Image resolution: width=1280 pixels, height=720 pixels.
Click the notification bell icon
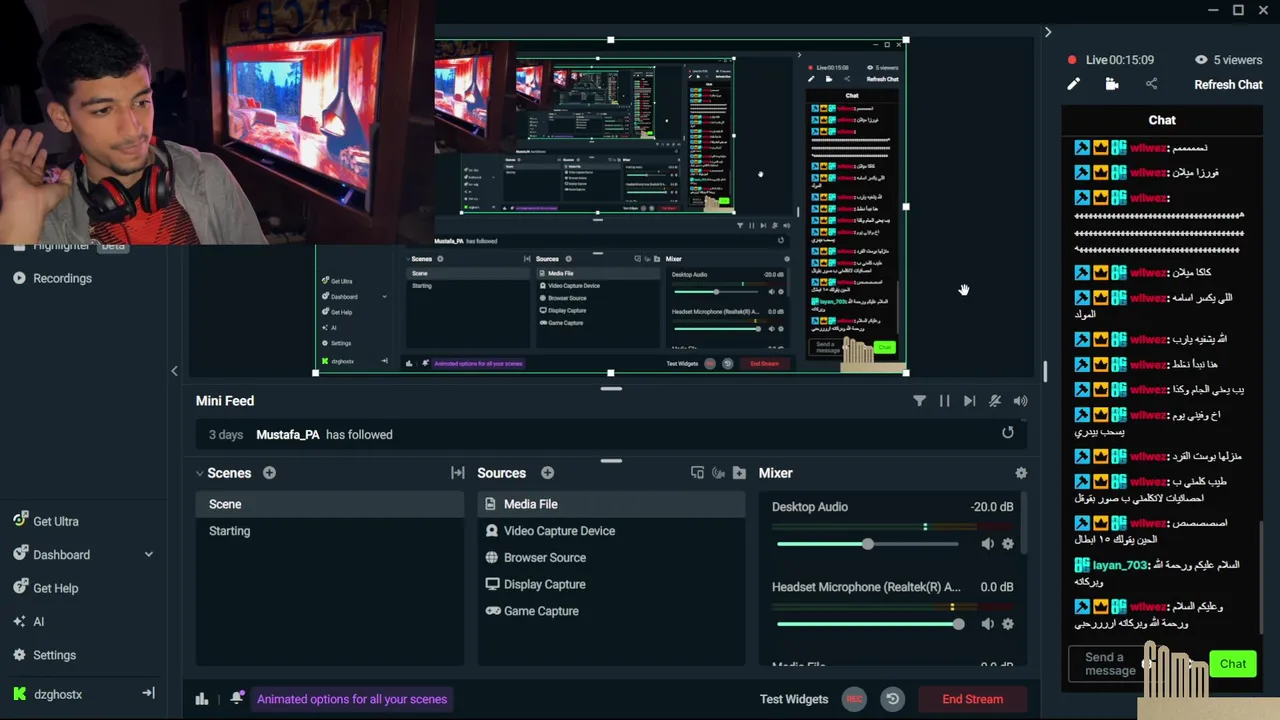[x=237, y=698]
